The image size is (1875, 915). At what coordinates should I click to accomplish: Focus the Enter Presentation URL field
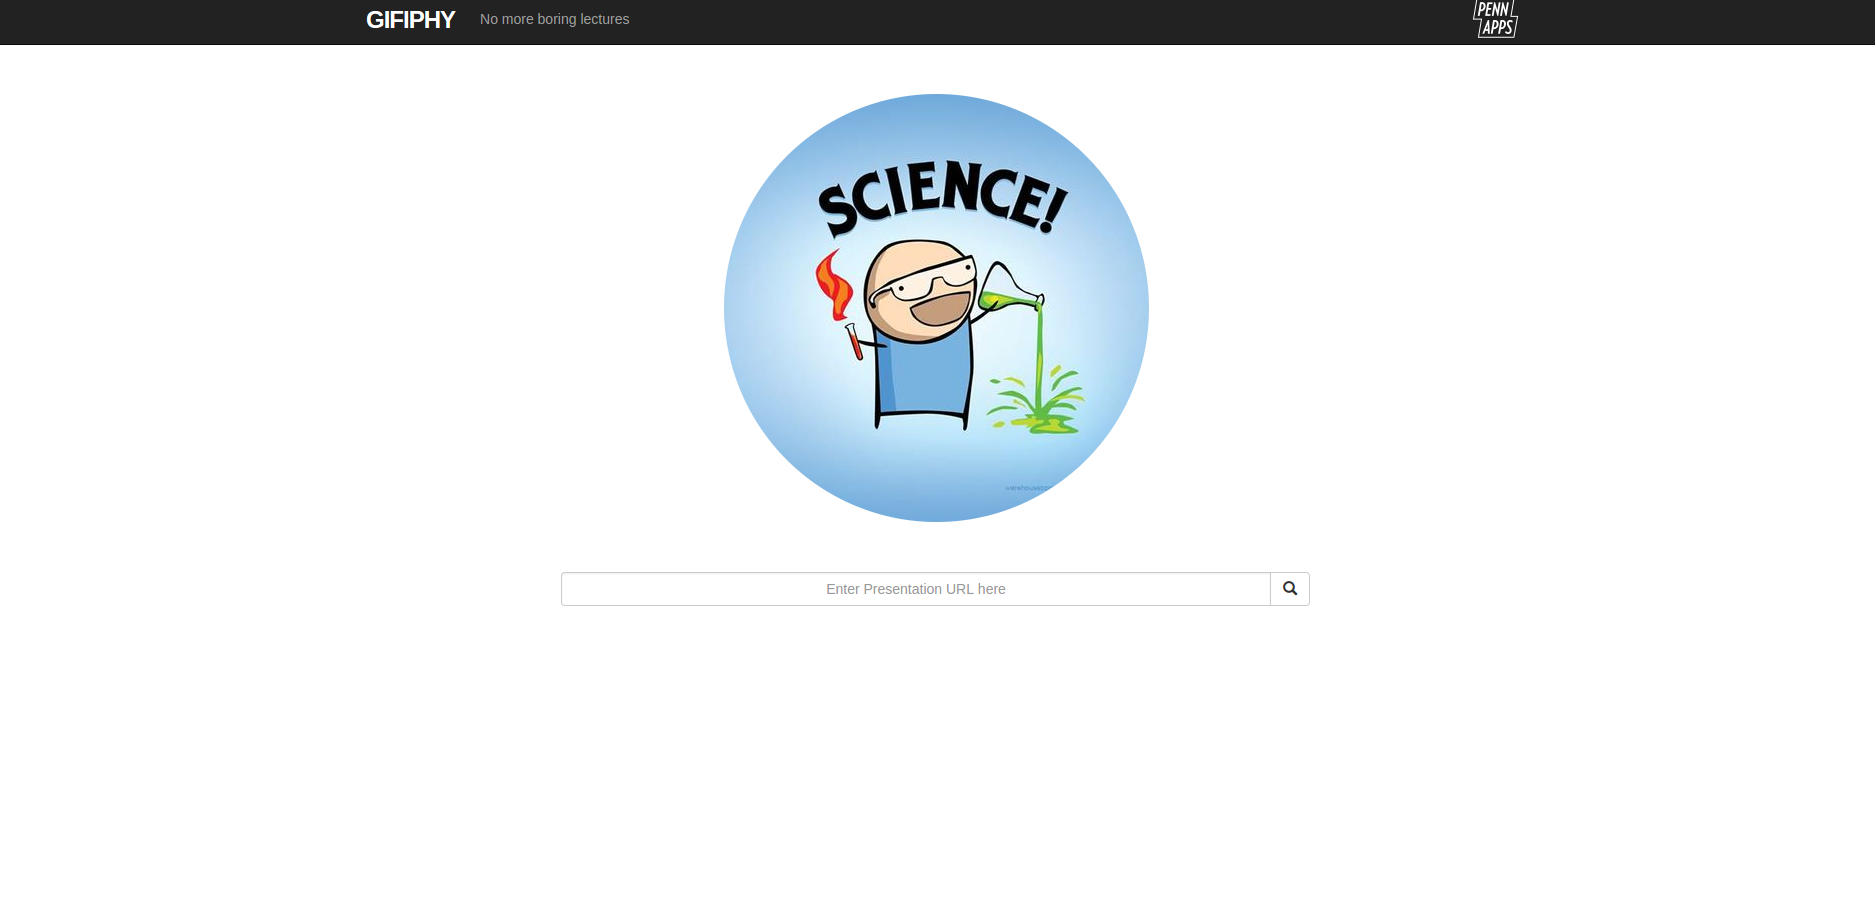pos(916,589)
